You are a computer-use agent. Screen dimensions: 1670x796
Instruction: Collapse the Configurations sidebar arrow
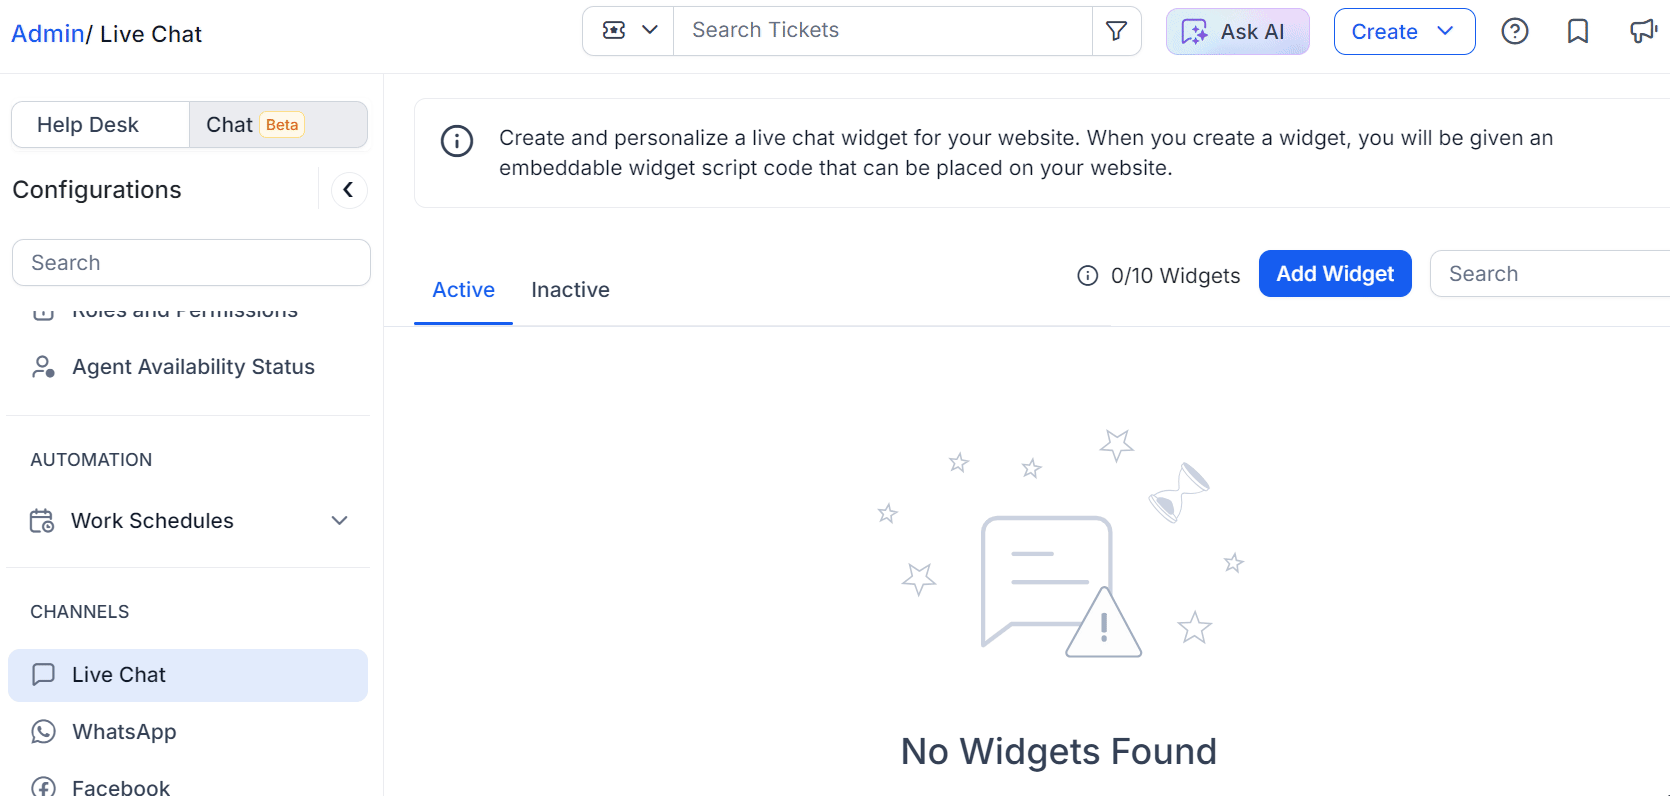point(348,190)
